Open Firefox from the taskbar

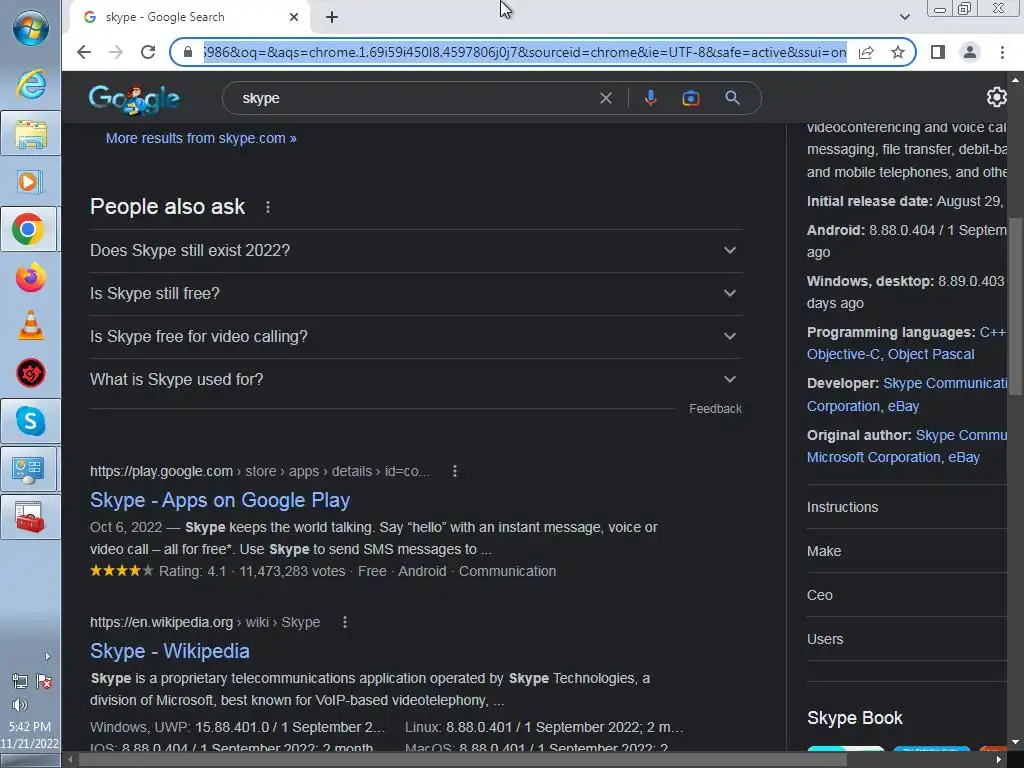[31, 278]
